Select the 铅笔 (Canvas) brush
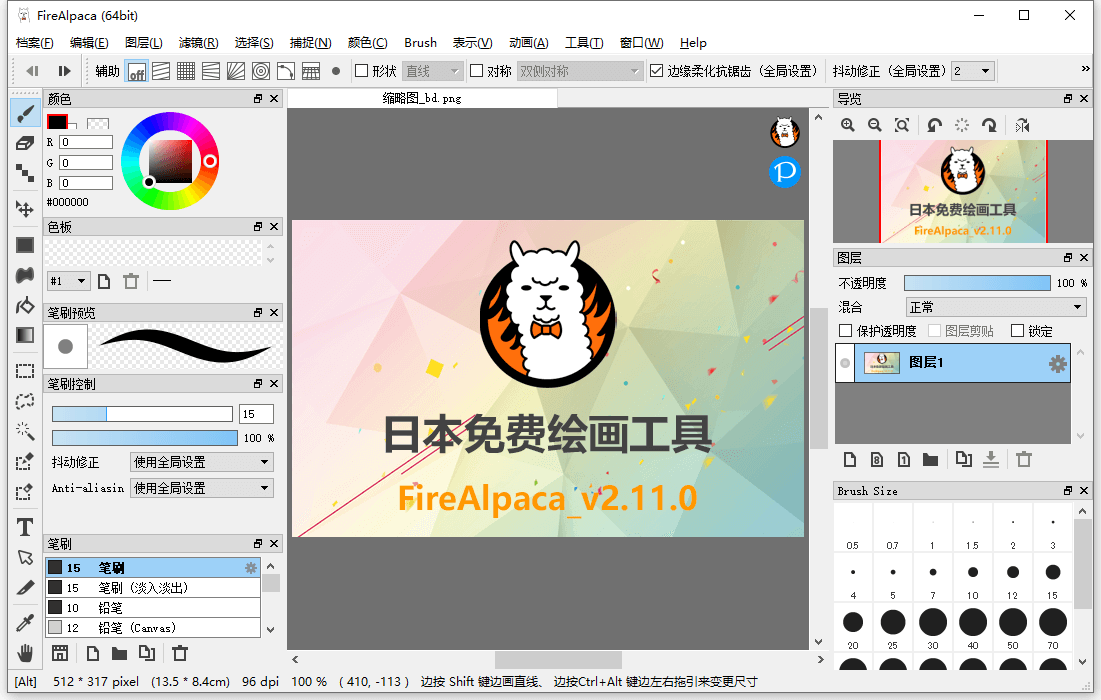1101x700 pixels. pos(153,628)
